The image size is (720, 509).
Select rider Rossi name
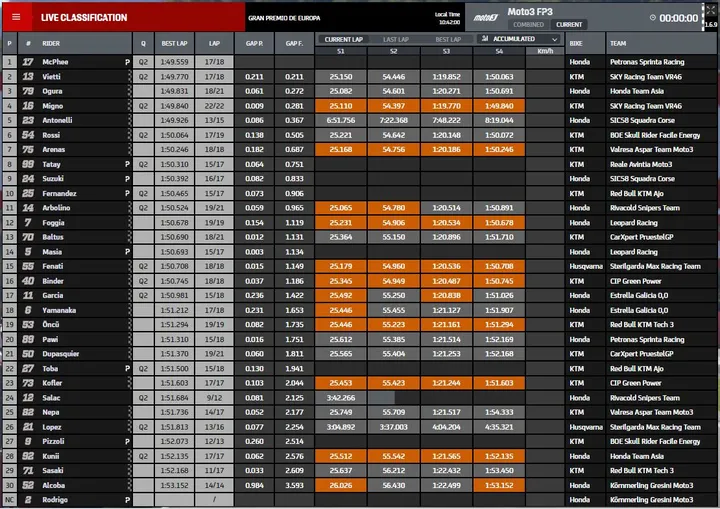point(51,135)
